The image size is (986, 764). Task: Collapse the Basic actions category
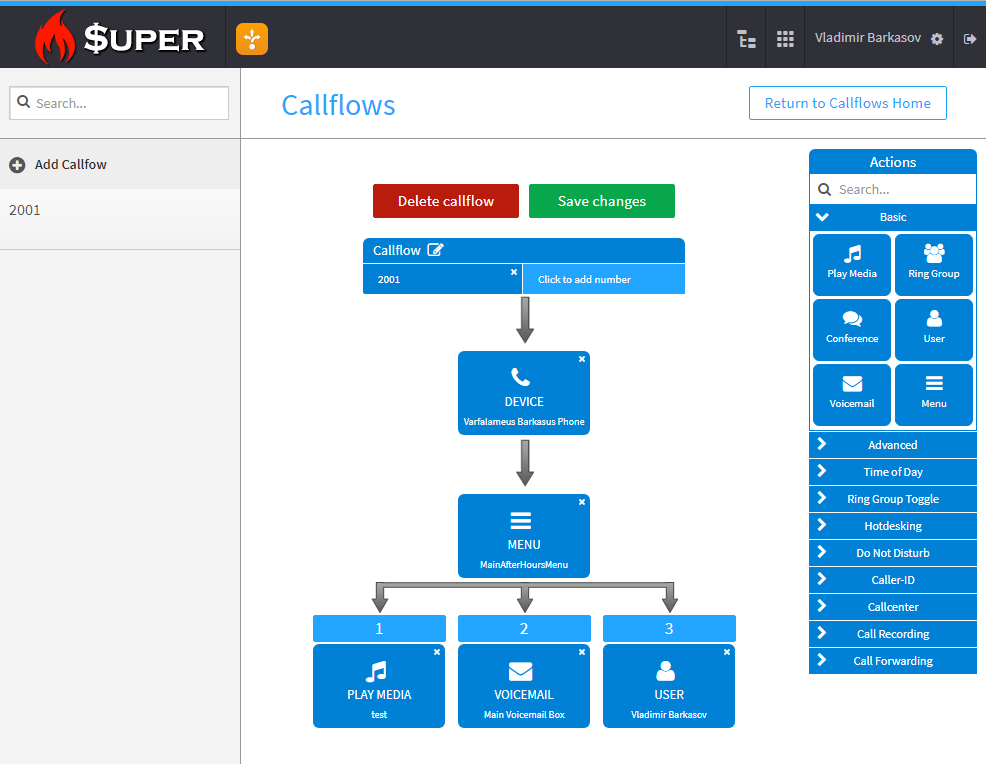(x=892, y=217)
